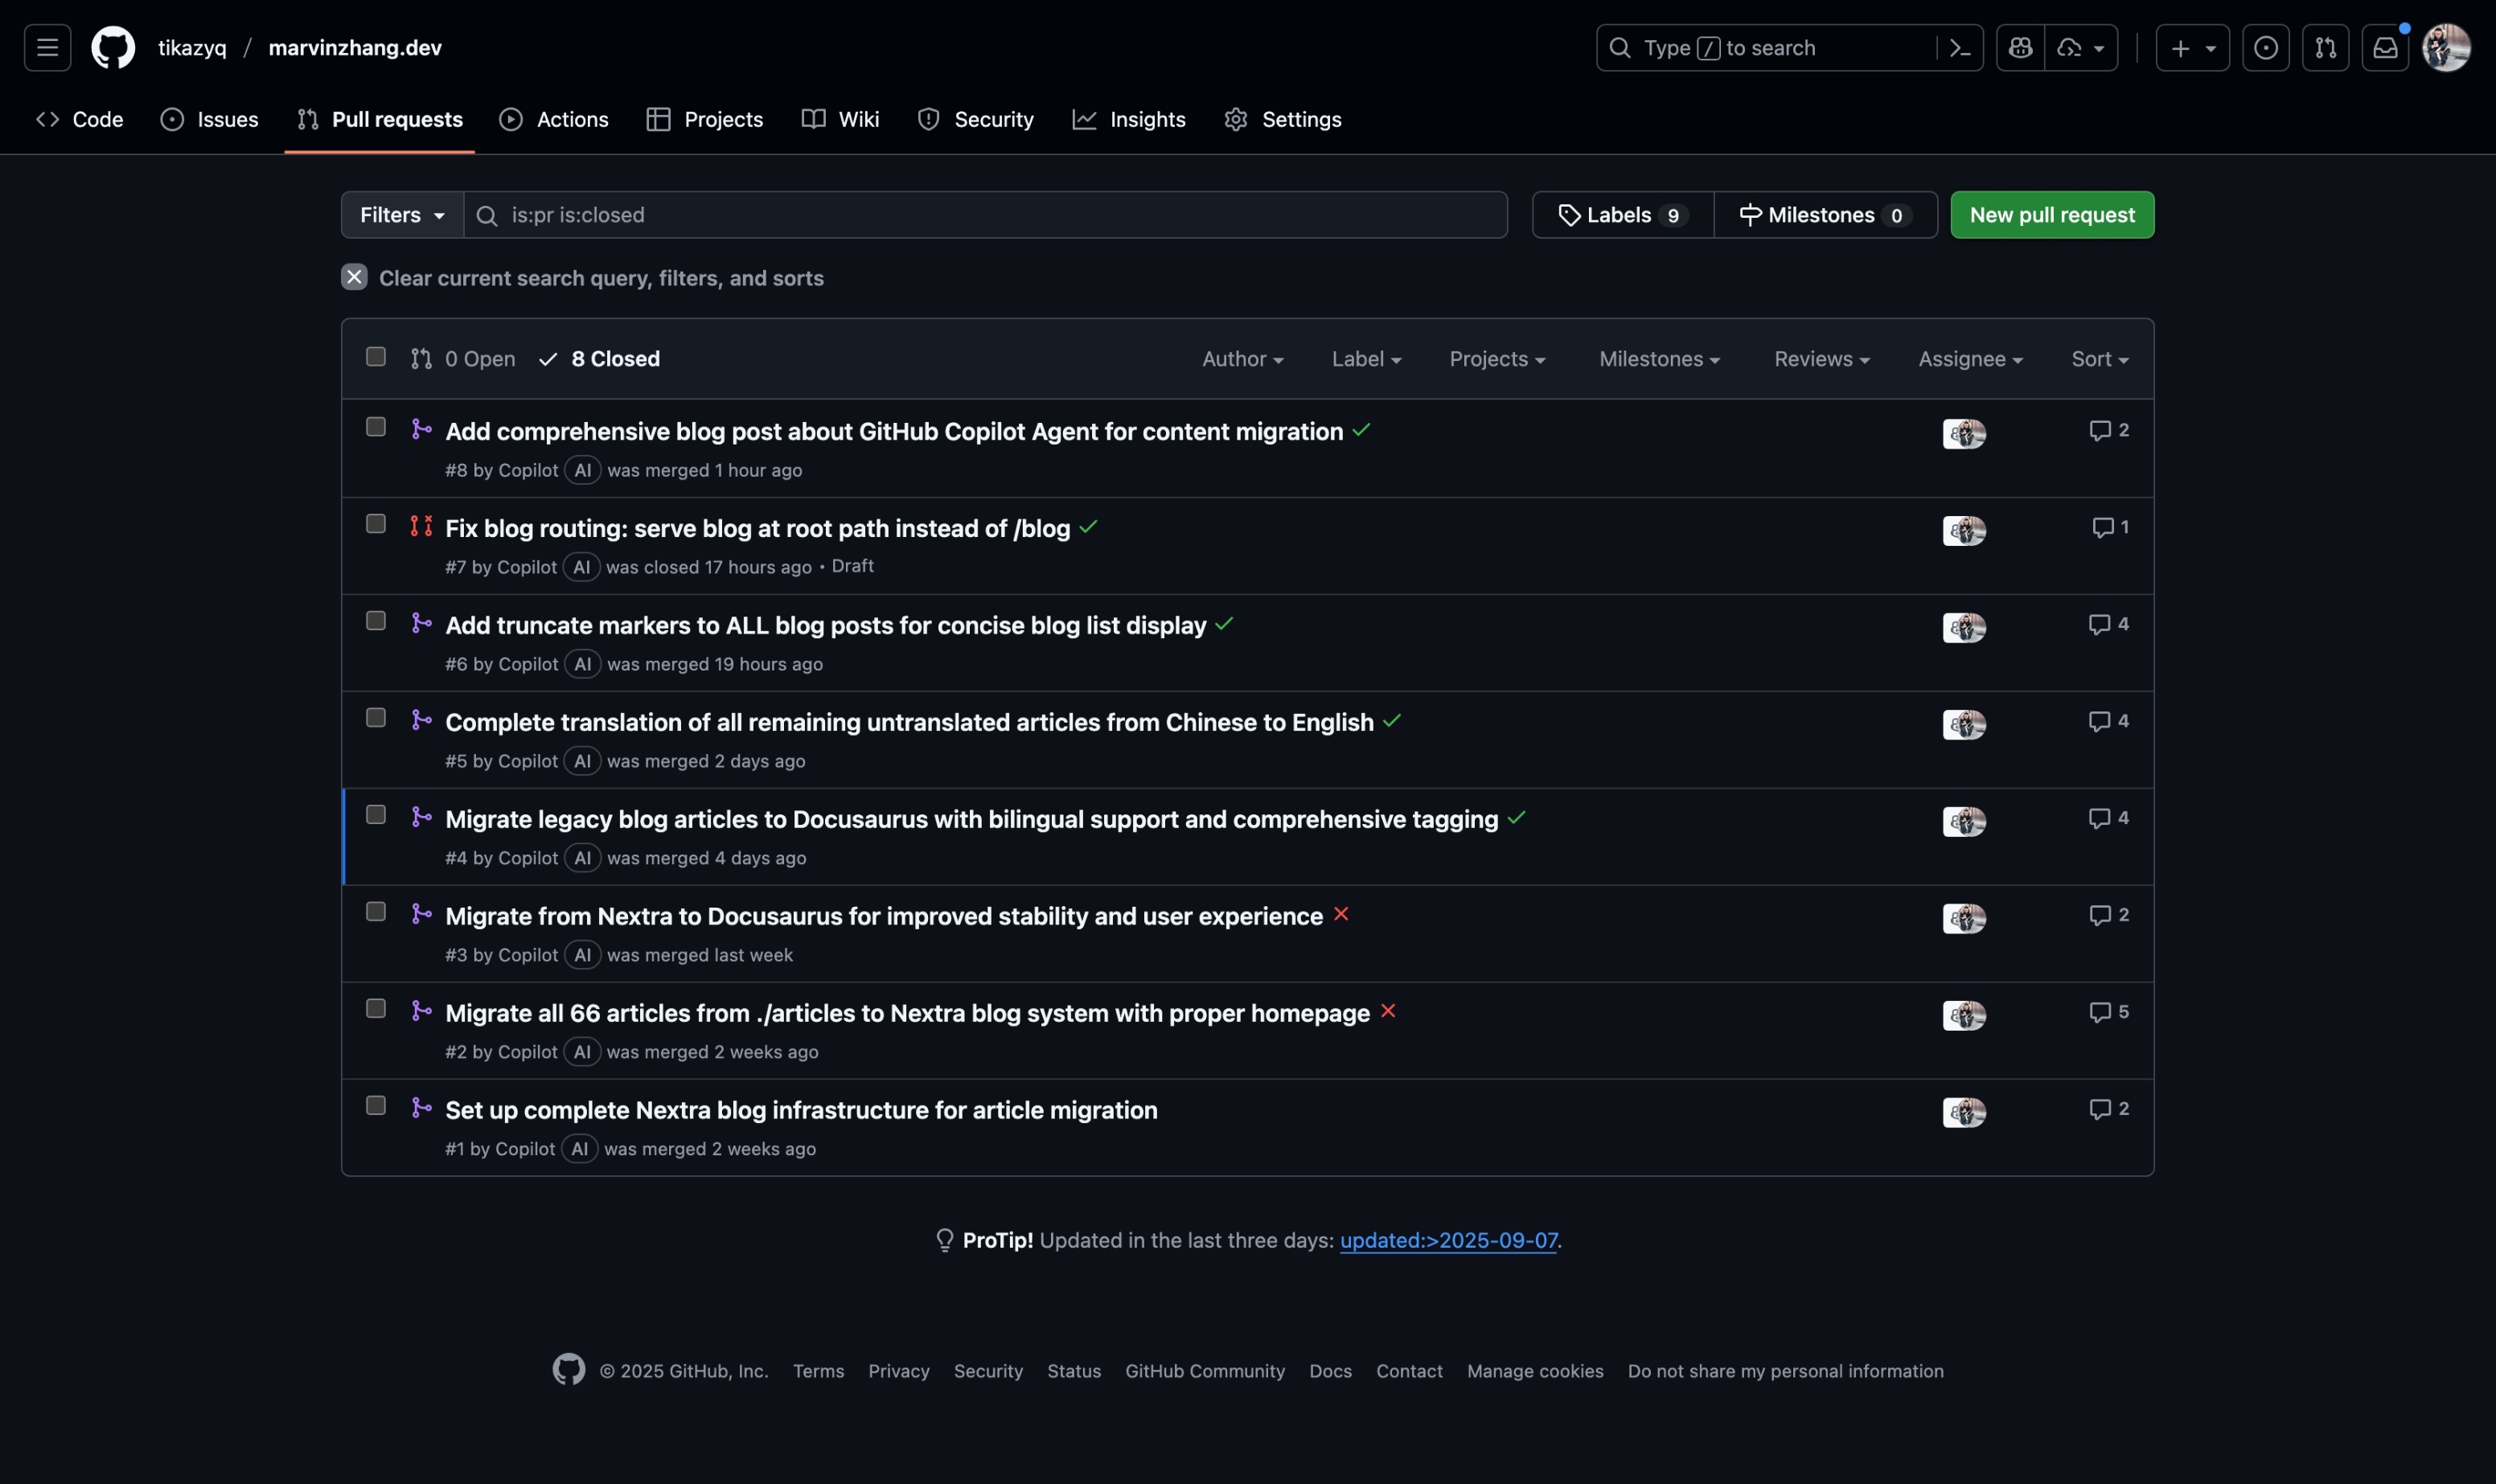Viewport: 2496px width, 1484px height.
Task: Click comment count on PR #3
Action: (2108, 915)
